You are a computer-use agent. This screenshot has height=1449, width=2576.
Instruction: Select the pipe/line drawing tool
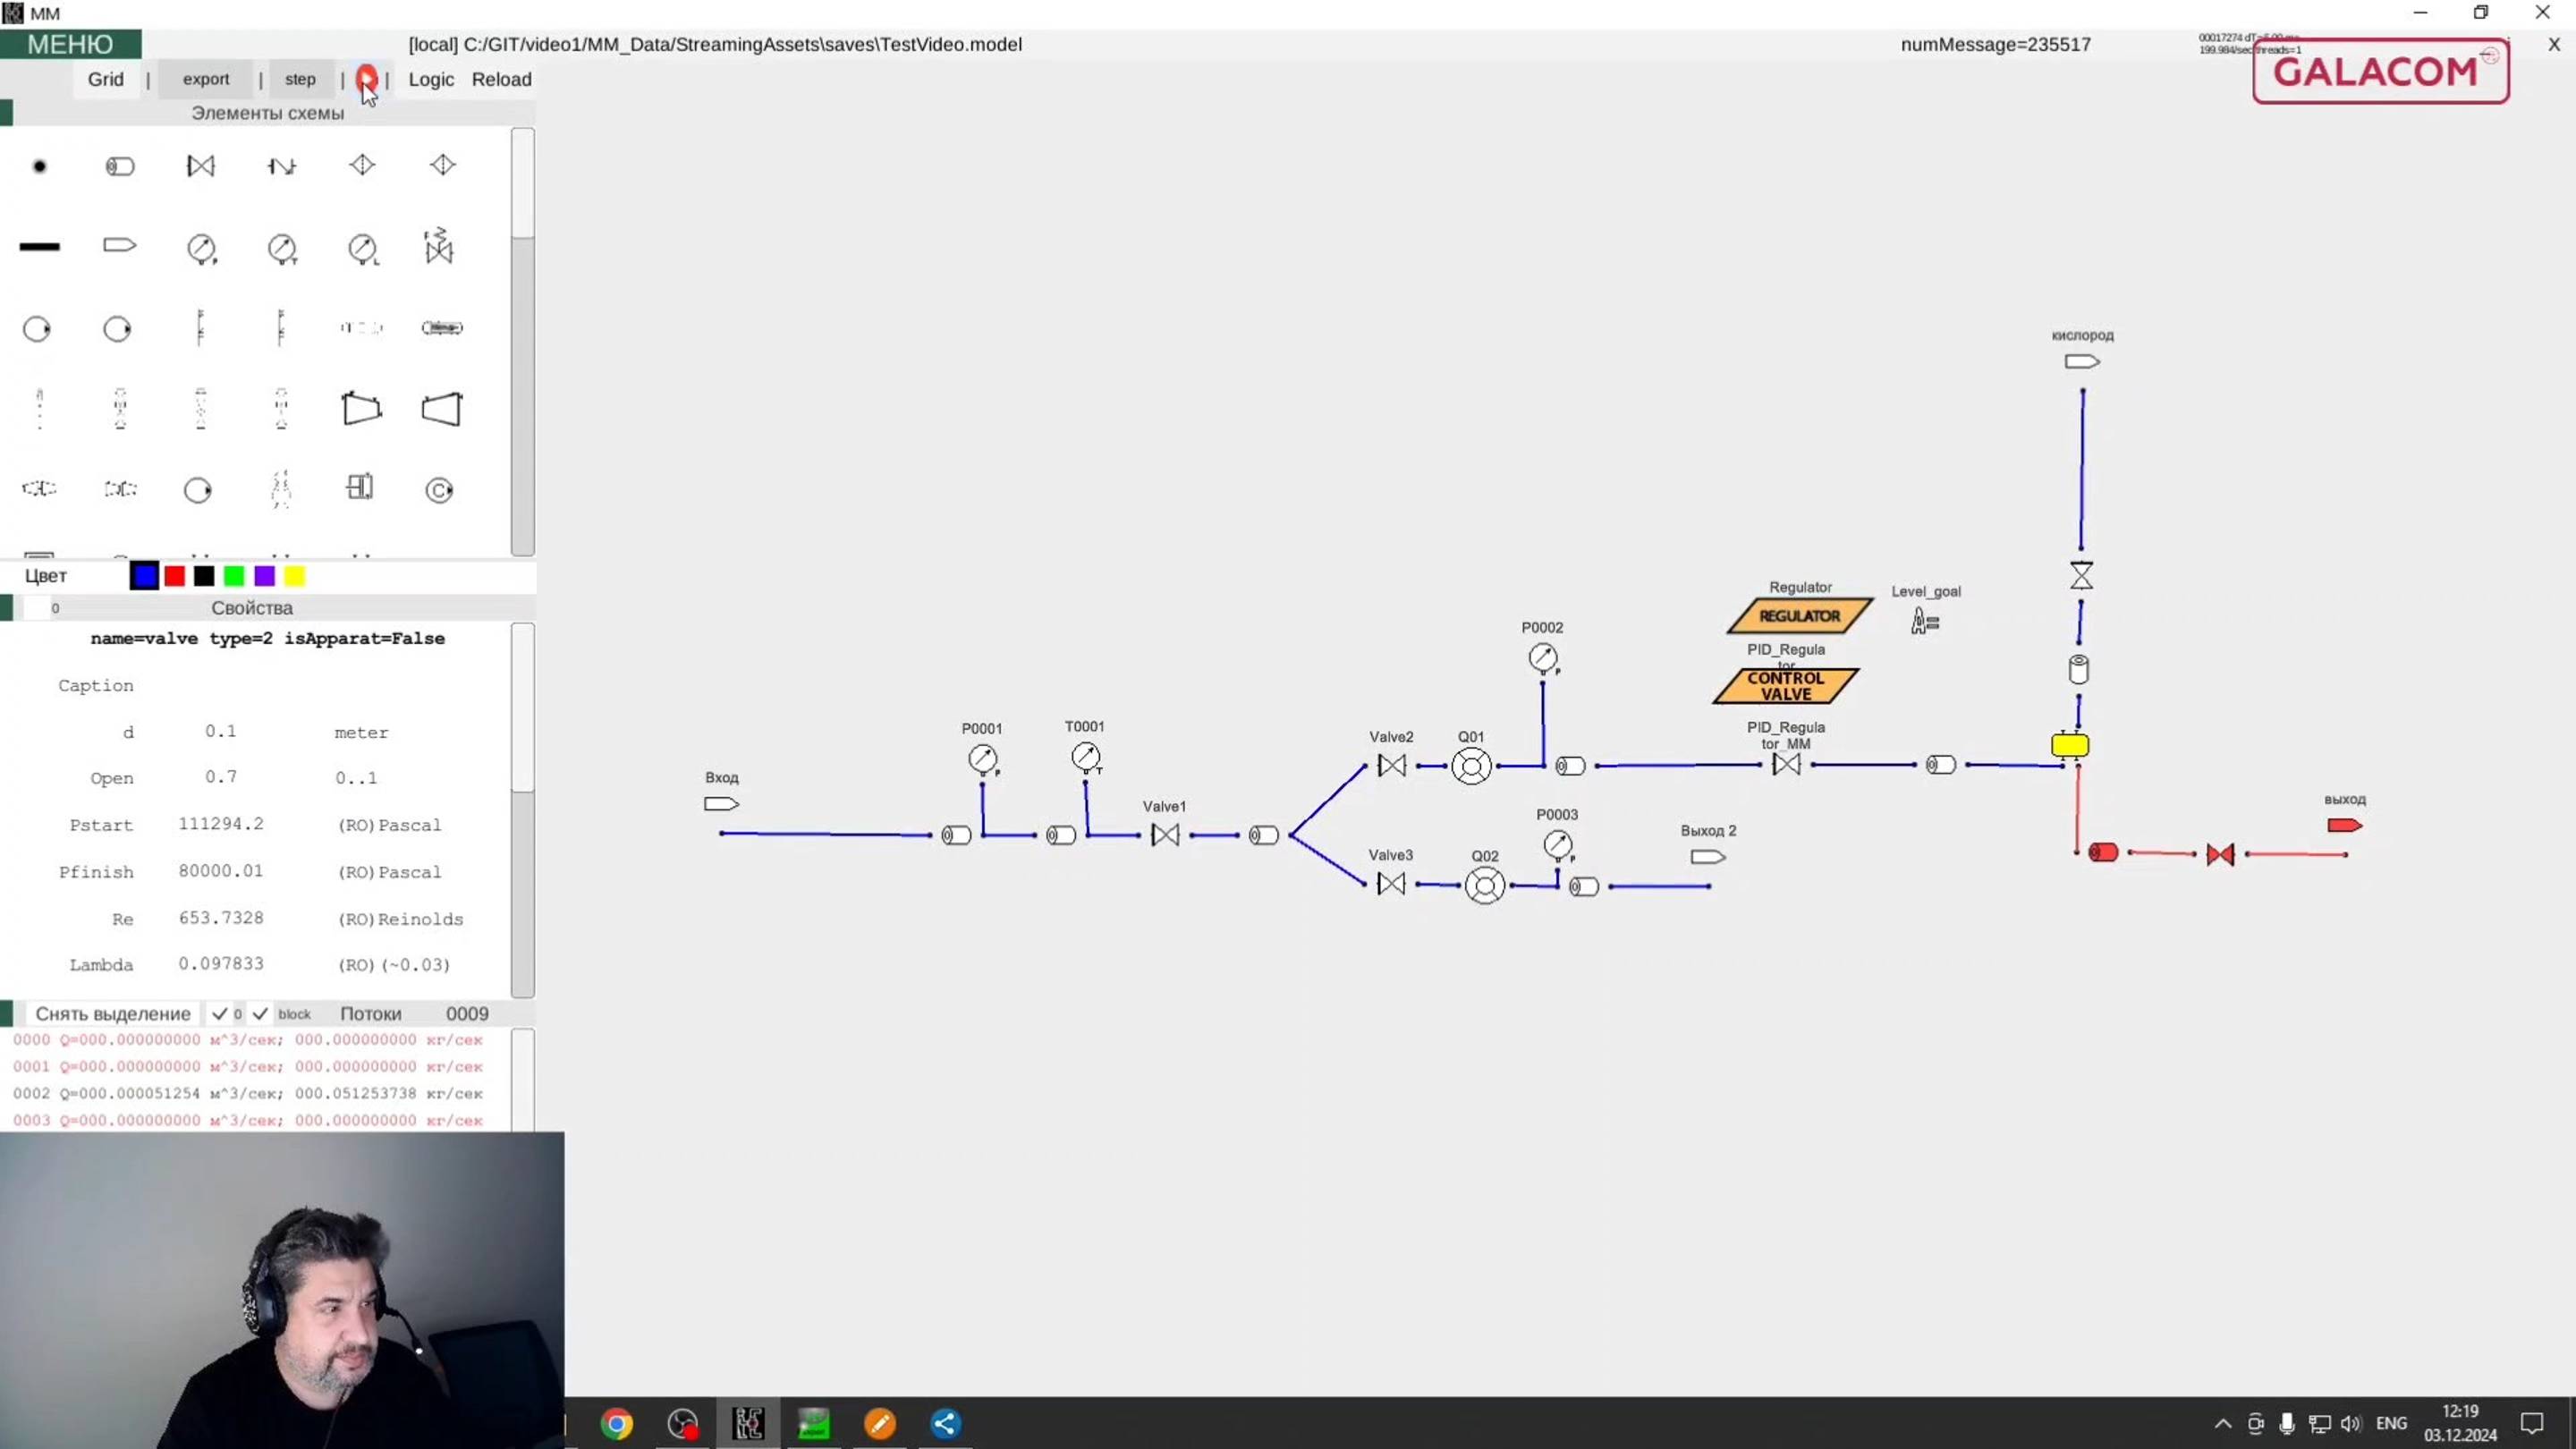pos(39,248)
